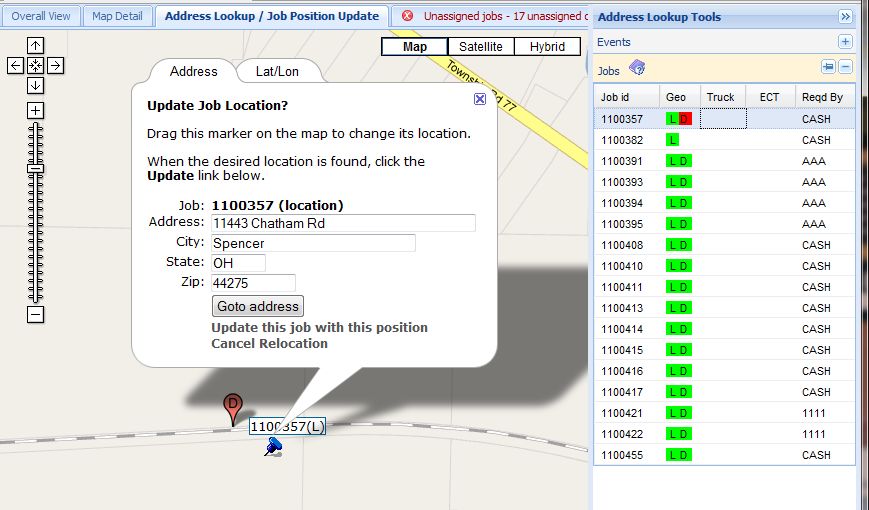Switch map view to Hybrid

pyautogui.click(x=547, y=47)
